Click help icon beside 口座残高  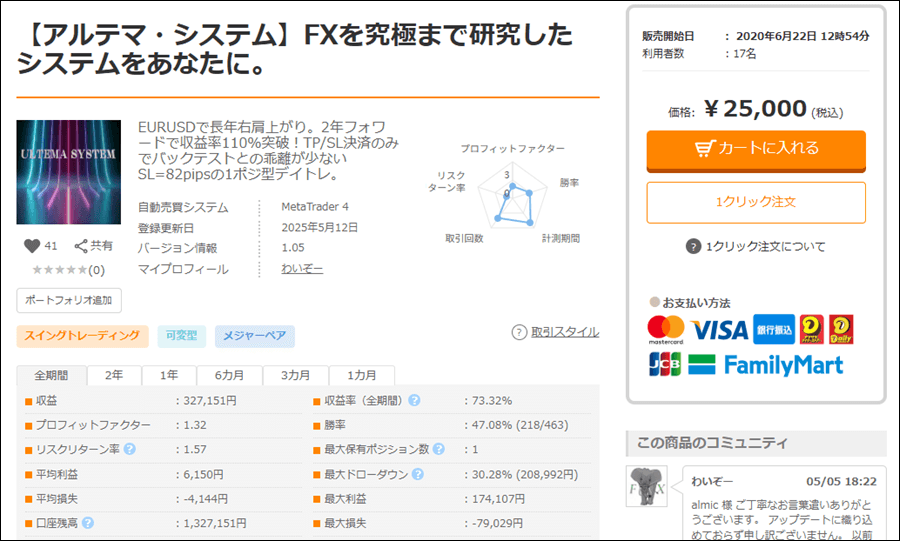[88, 522]
